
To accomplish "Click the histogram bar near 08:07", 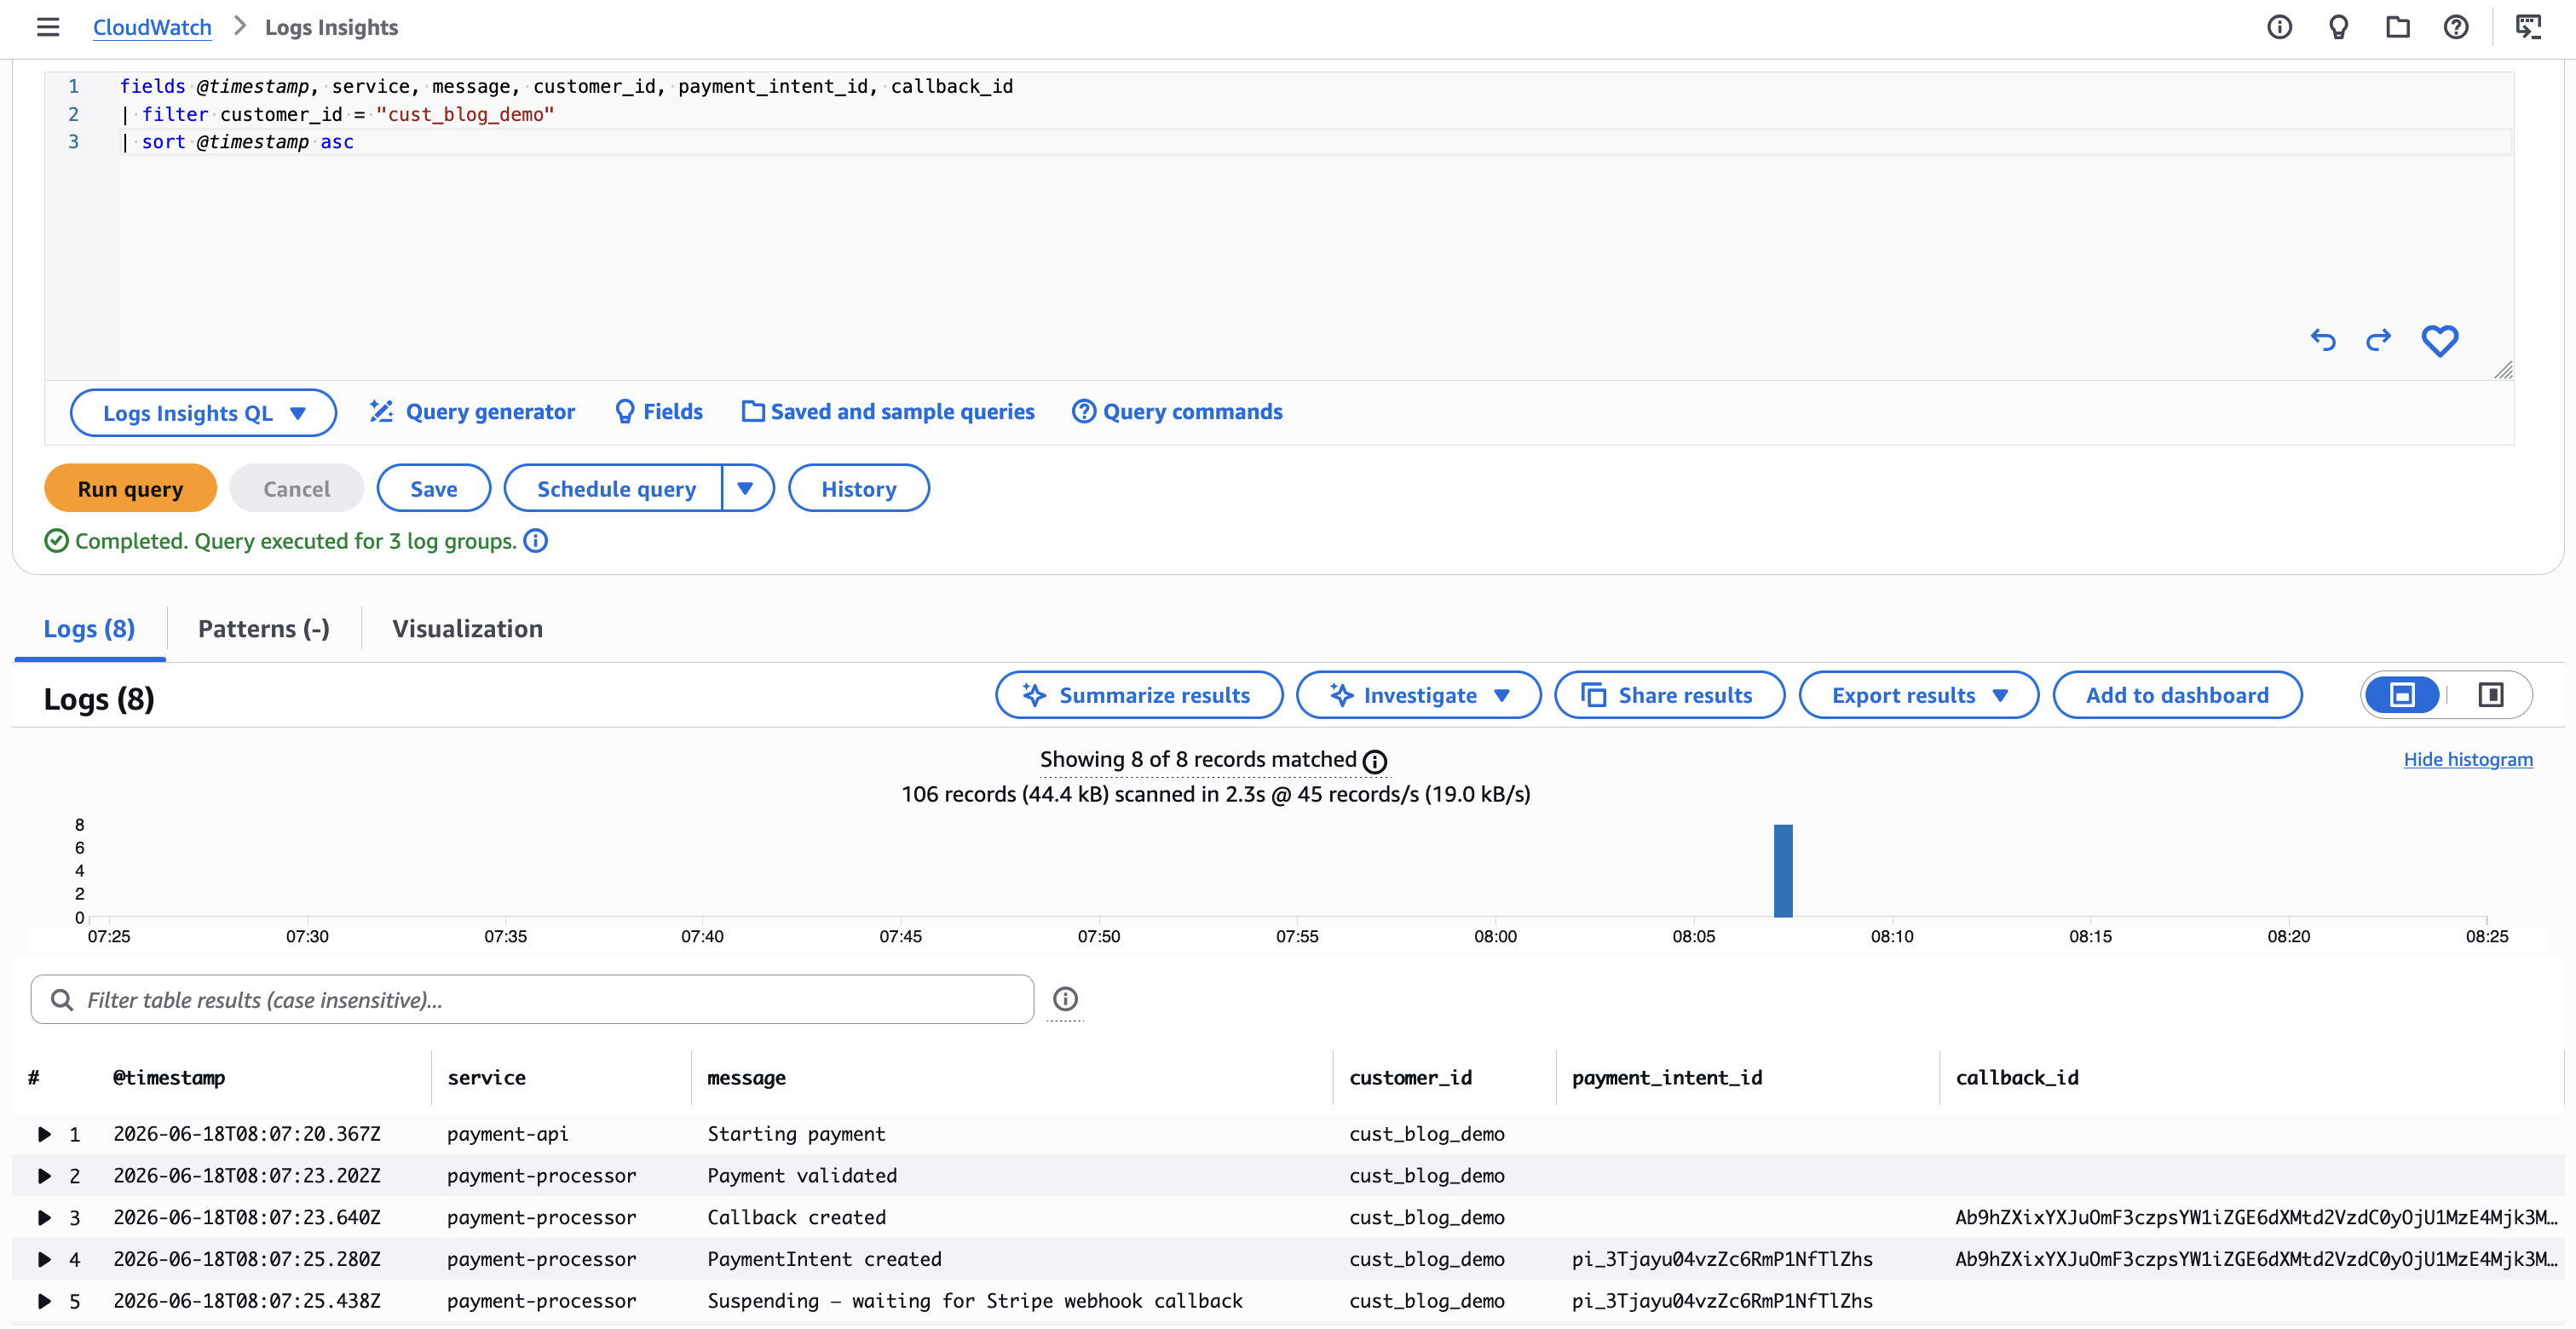I will click(x=1783, y=871).
